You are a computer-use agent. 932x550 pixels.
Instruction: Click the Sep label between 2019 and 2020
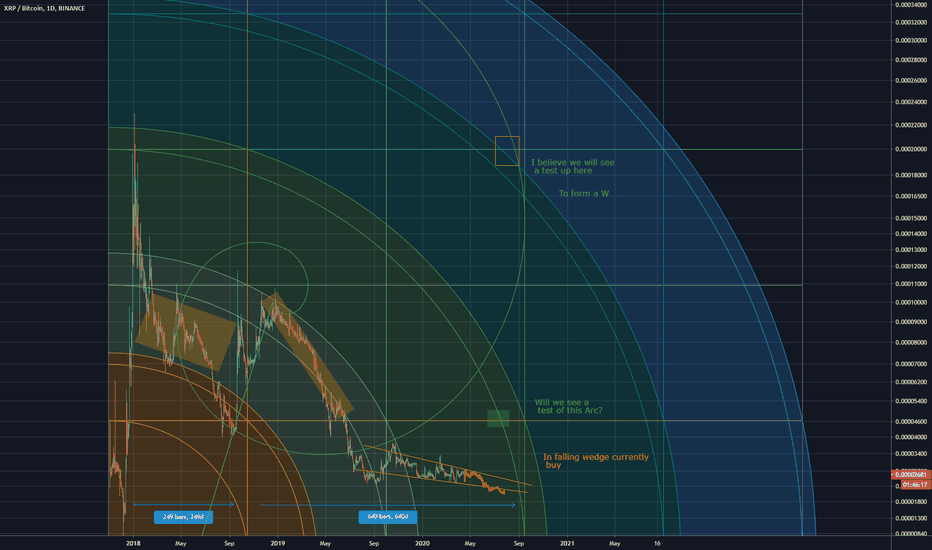(374, 543)
